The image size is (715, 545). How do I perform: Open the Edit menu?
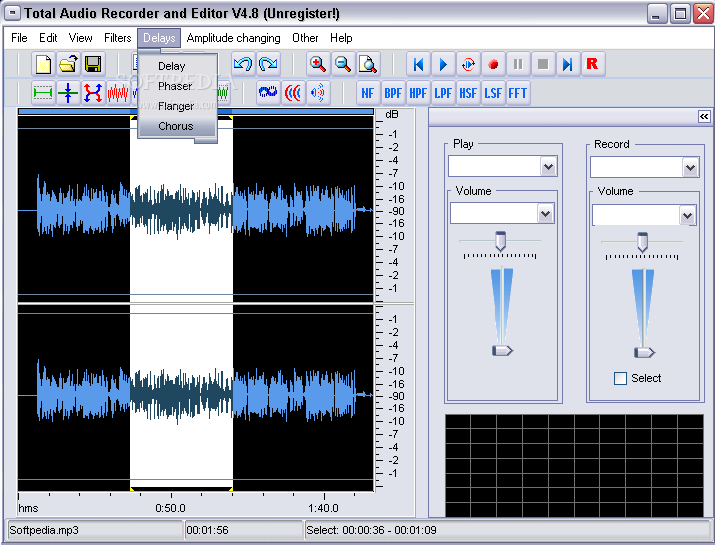pos(48,38)
